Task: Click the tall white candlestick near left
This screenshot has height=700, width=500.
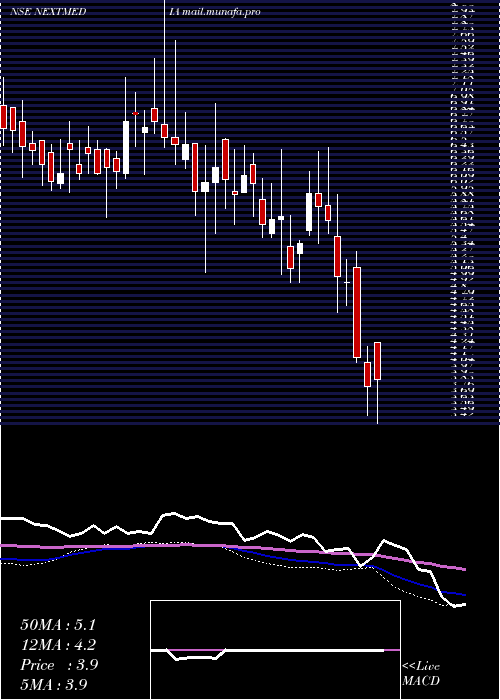Action: point(126,147)
